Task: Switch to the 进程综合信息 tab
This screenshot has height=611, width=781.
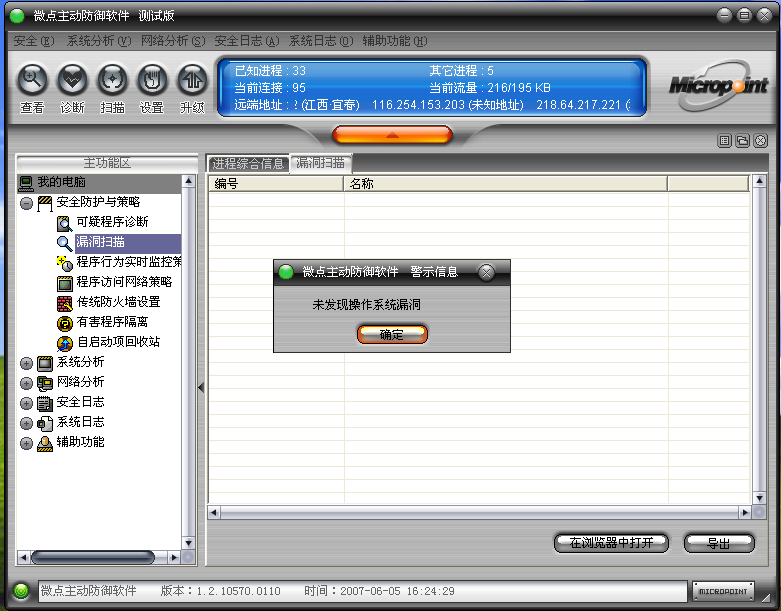Action: coord(248,163)
